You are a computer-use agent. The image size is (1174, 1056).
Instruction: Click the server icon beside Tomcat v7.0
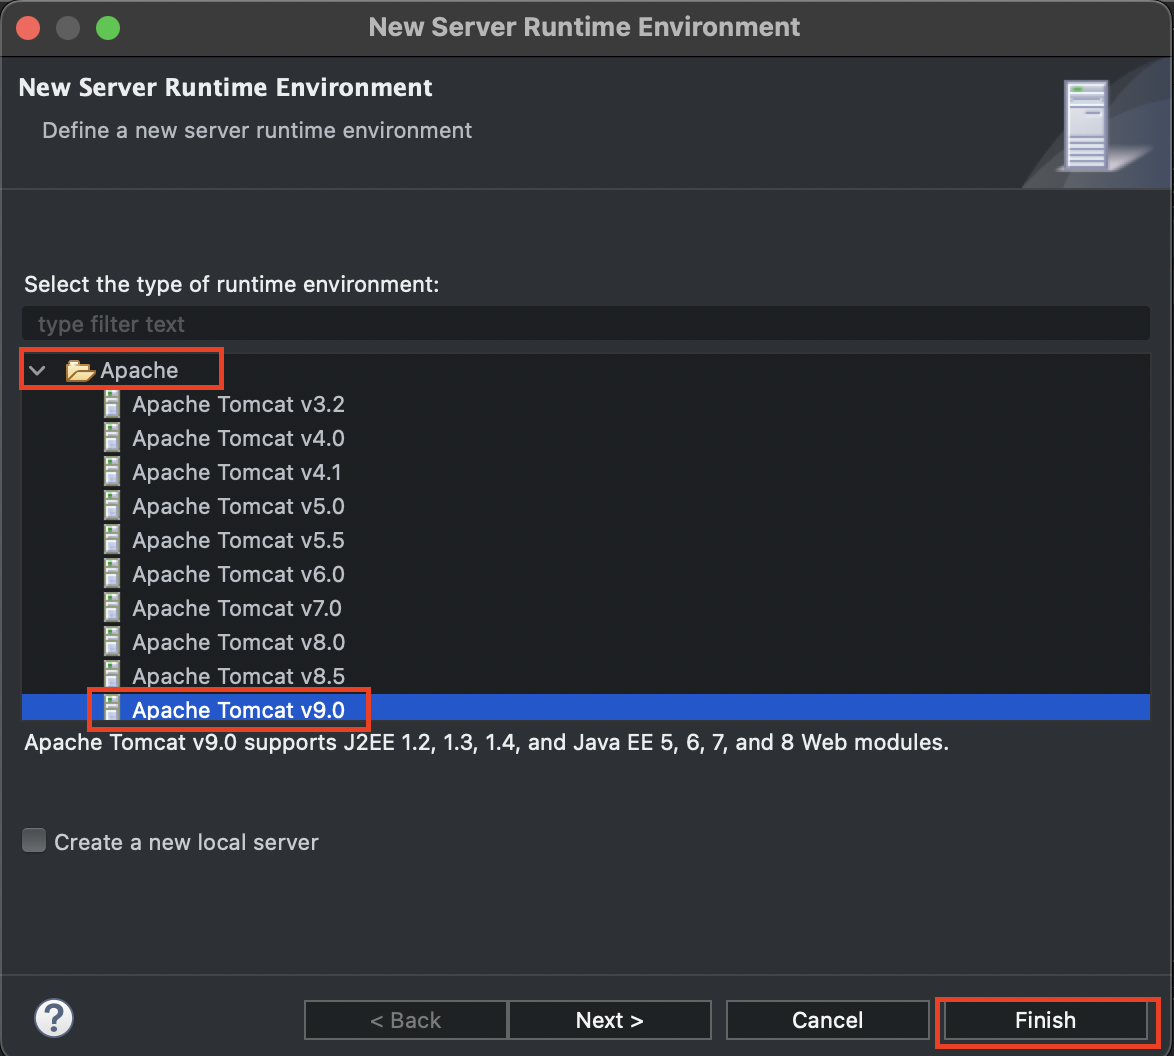click(112, 608)
